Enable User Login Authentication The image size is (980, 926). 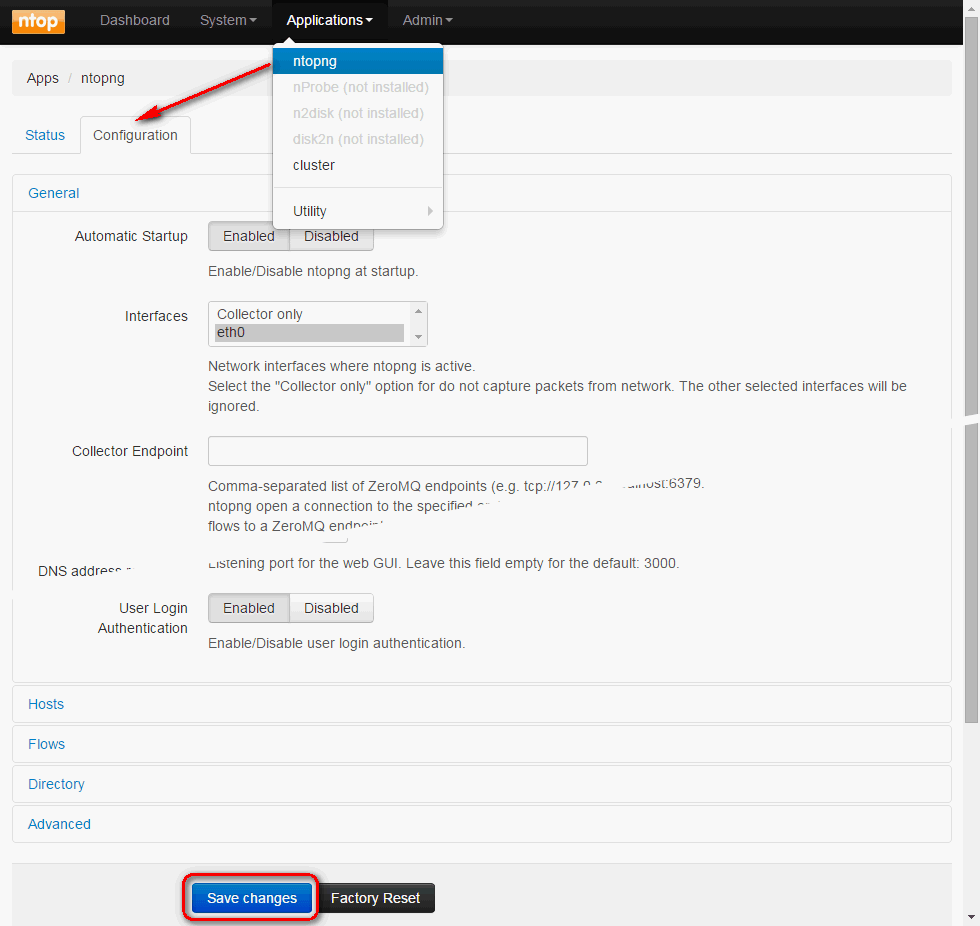click(x=249, y=608)
